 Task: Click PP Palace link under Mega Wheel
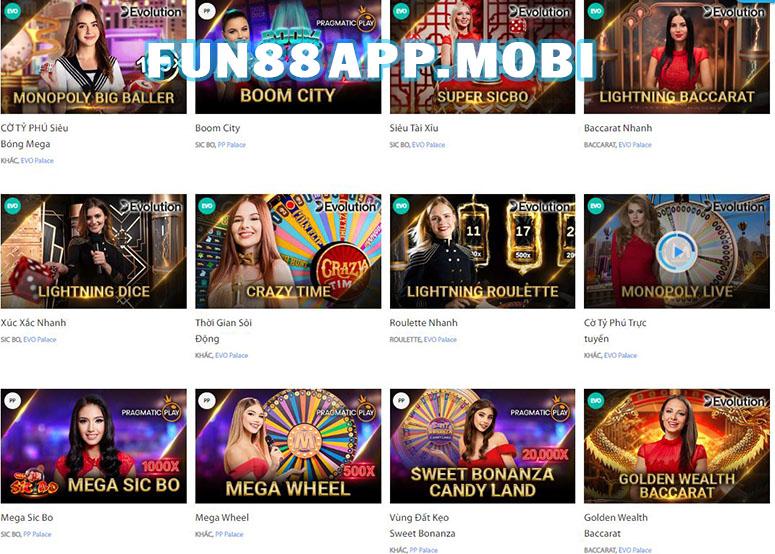click(x=229, y=534)
